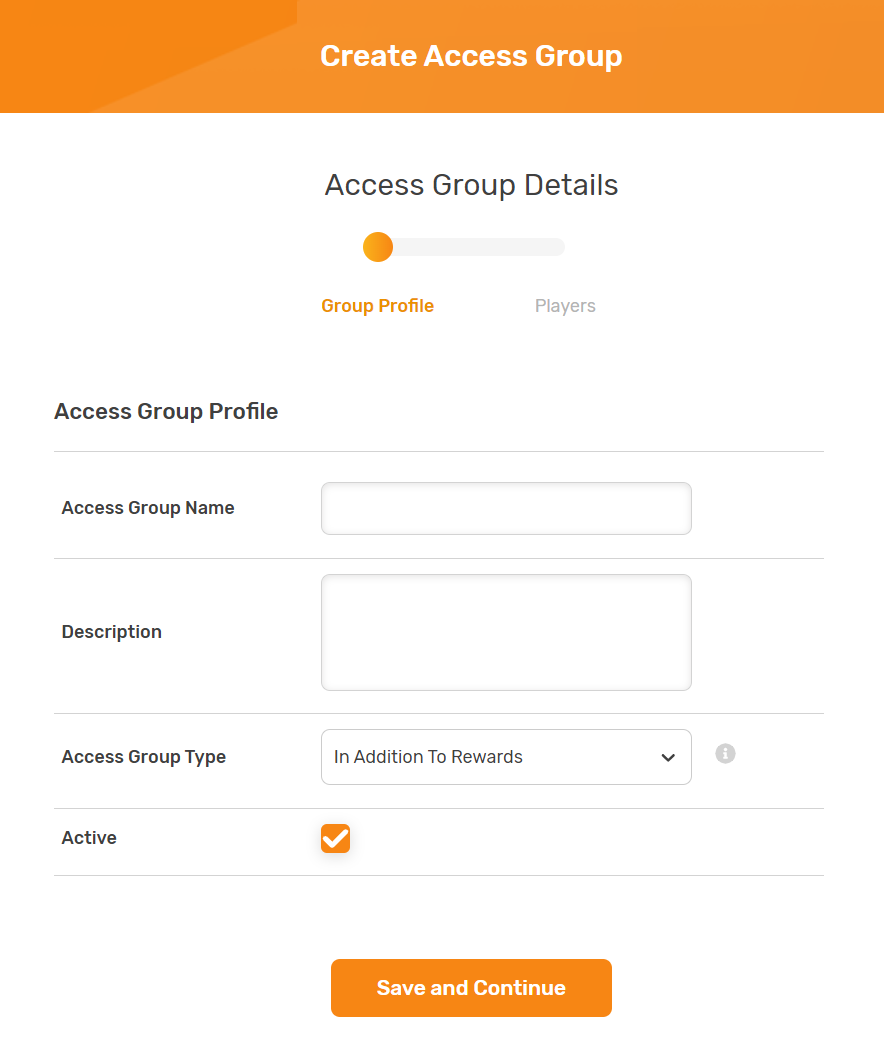Click inside the Access Group Name field

505,508
